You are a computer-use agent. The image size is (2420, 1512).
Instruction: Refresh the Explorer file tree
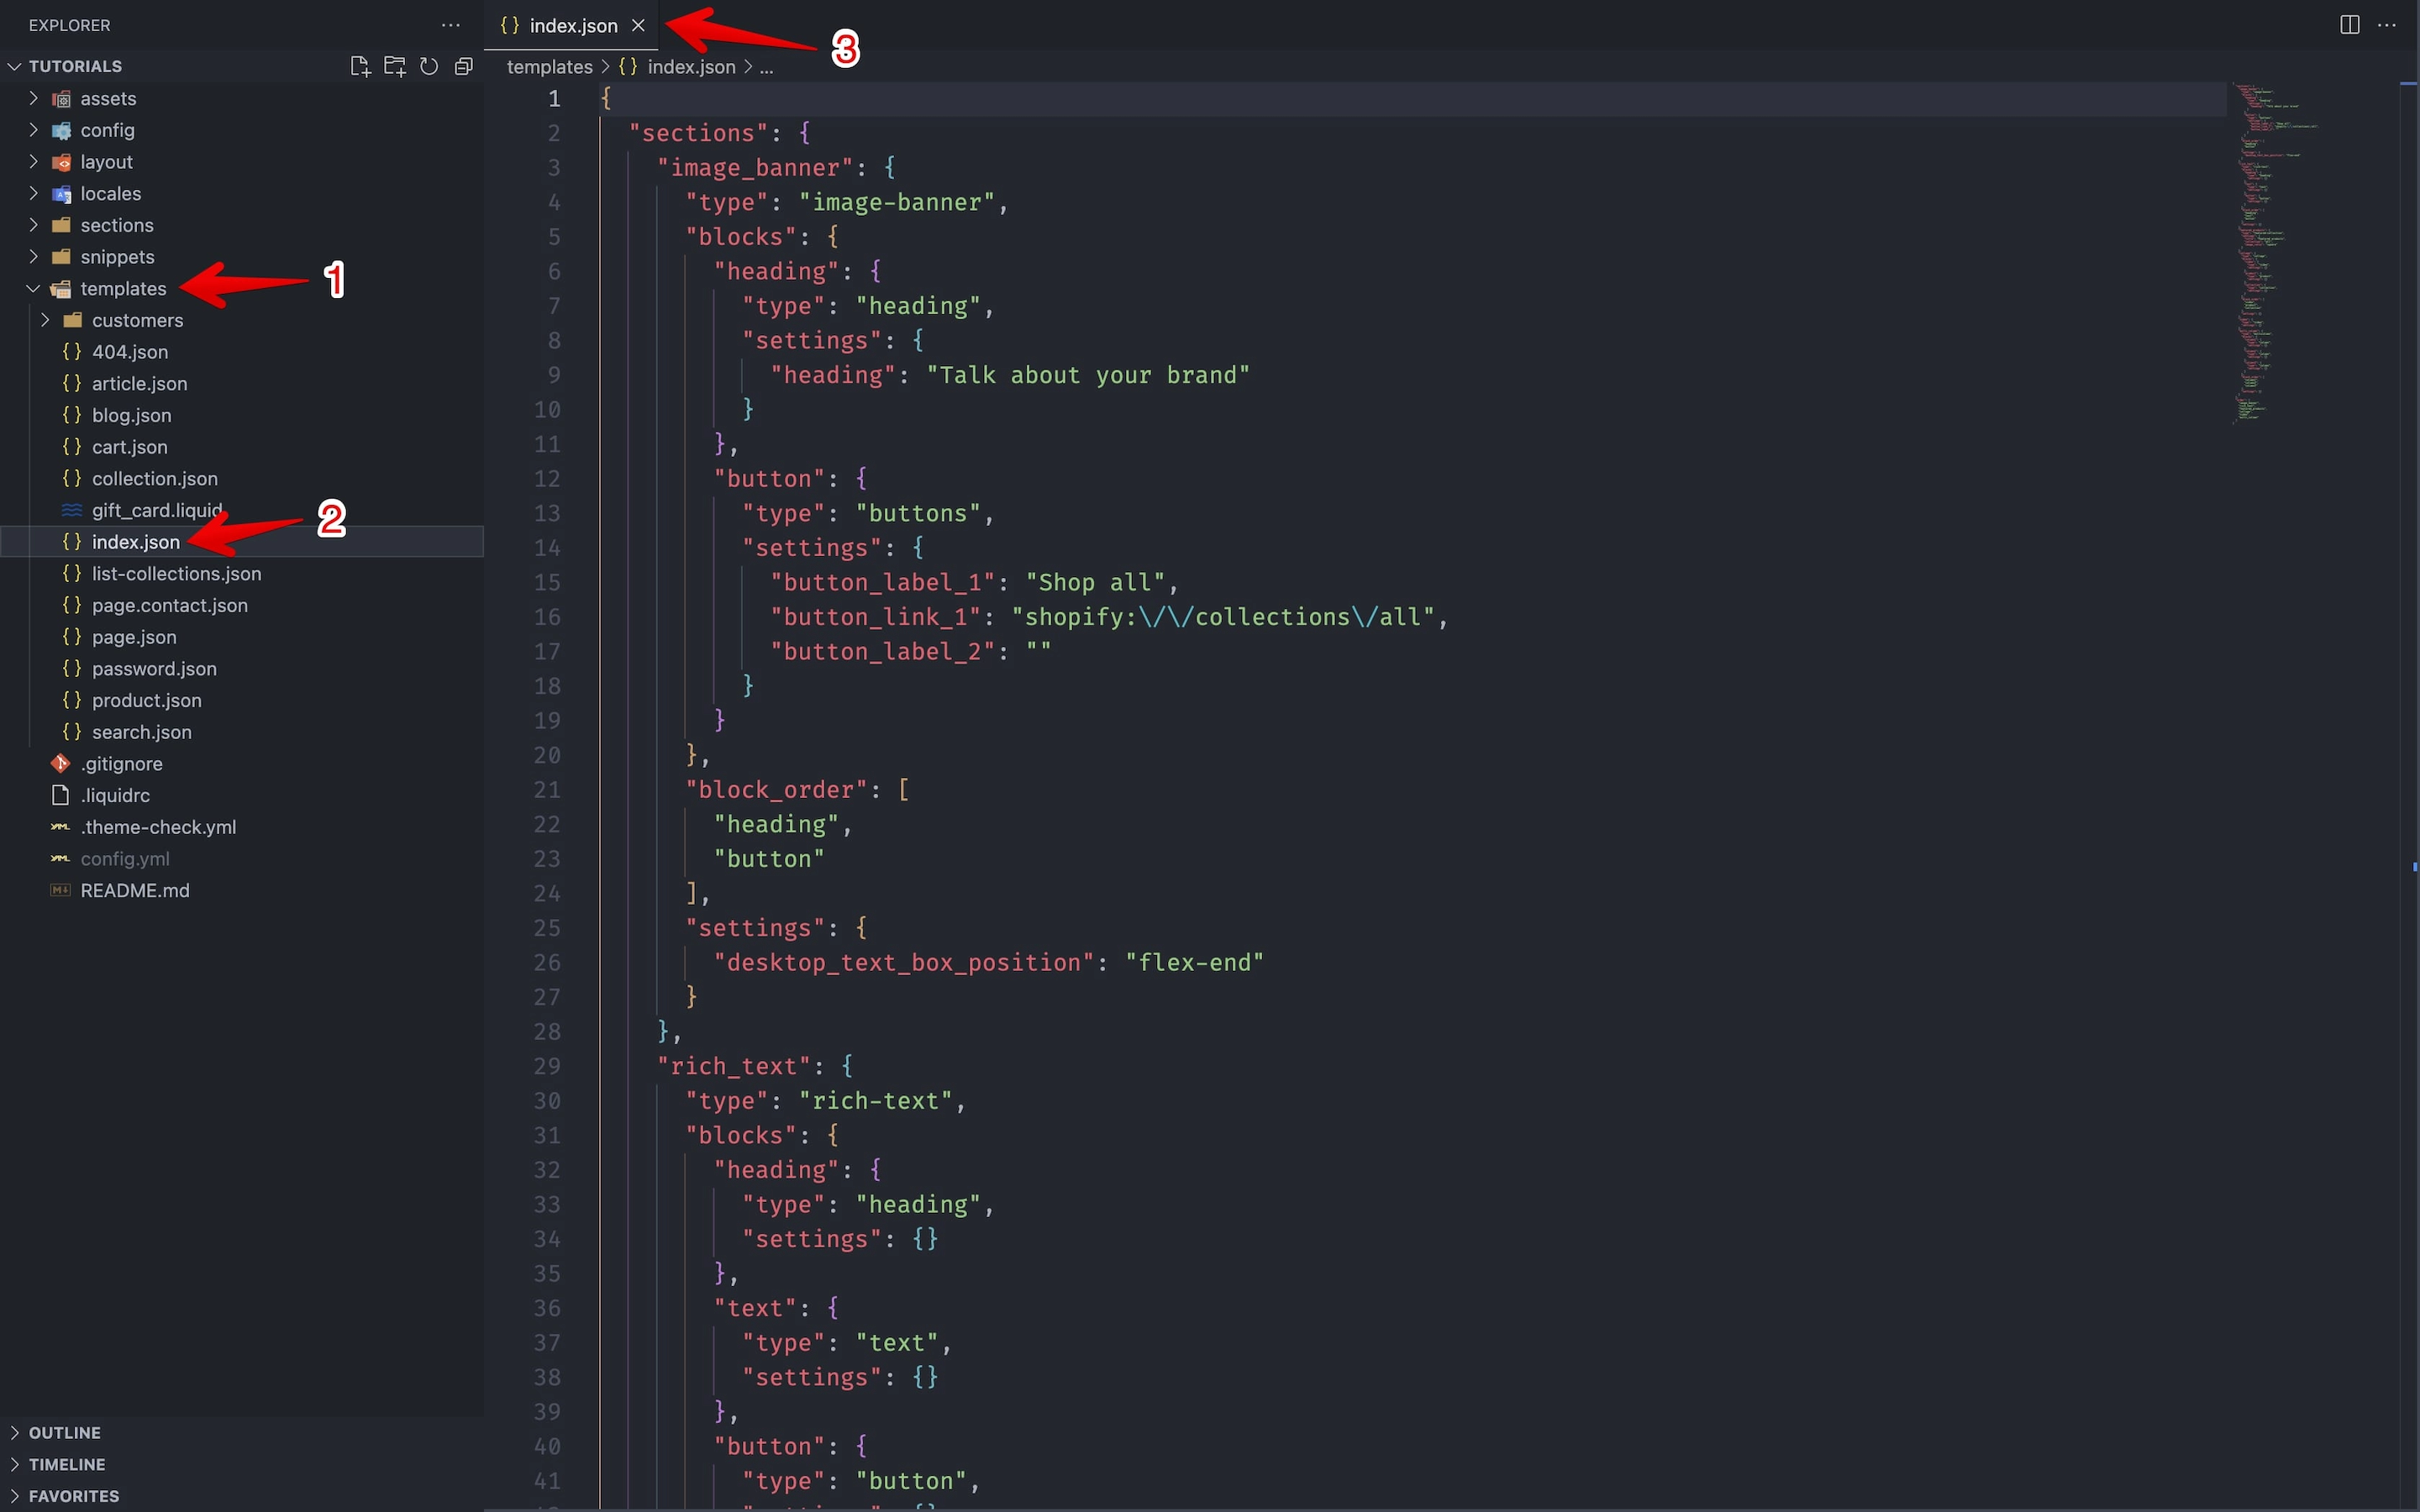coord(429,66)
